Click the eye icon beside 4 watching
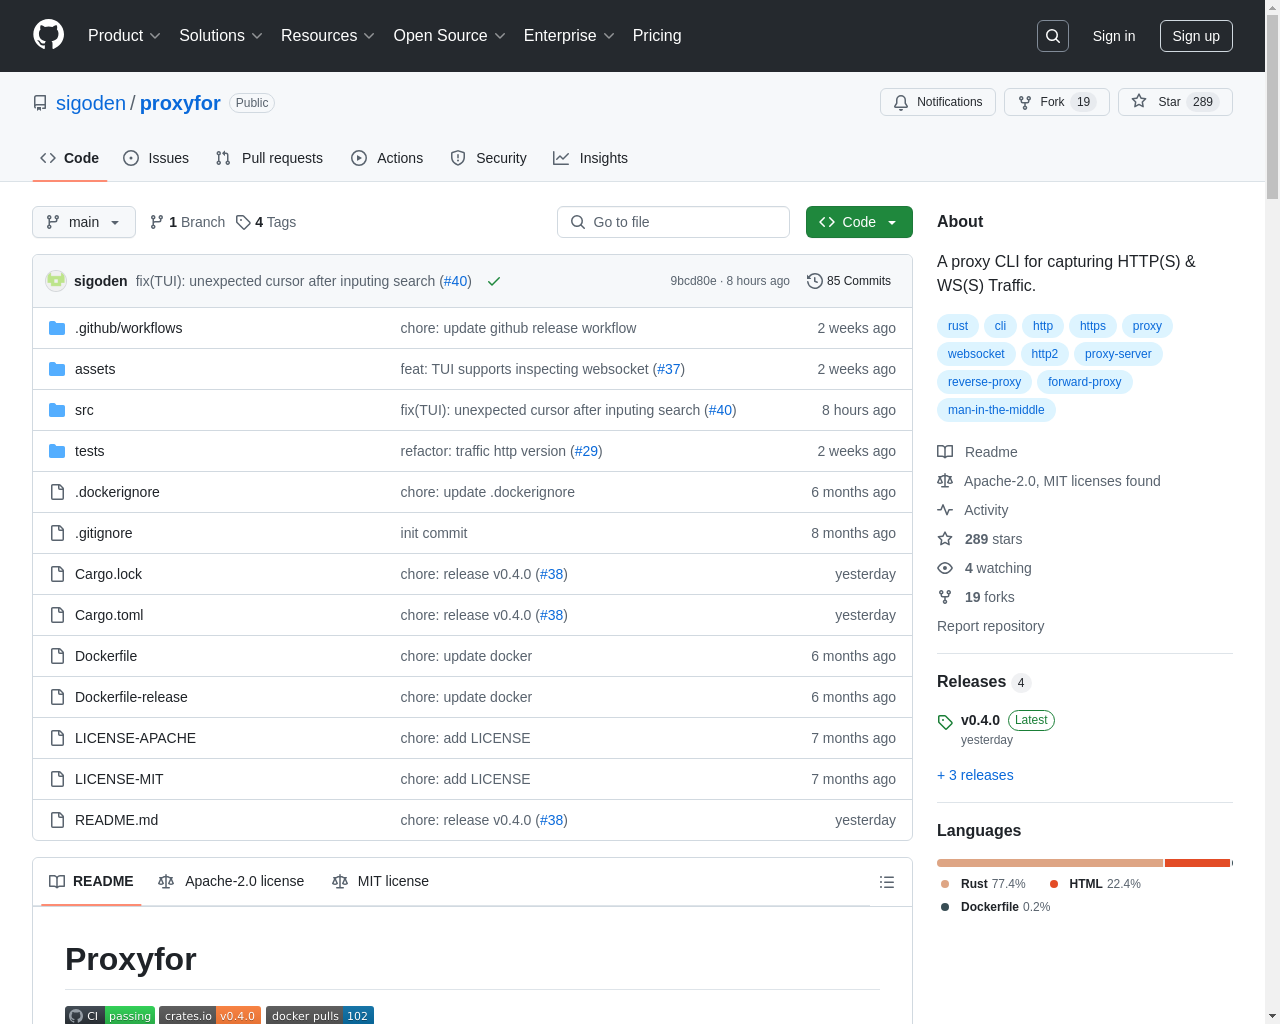Viewport: 1280px width, 1024px height. (x=945, y=568)
